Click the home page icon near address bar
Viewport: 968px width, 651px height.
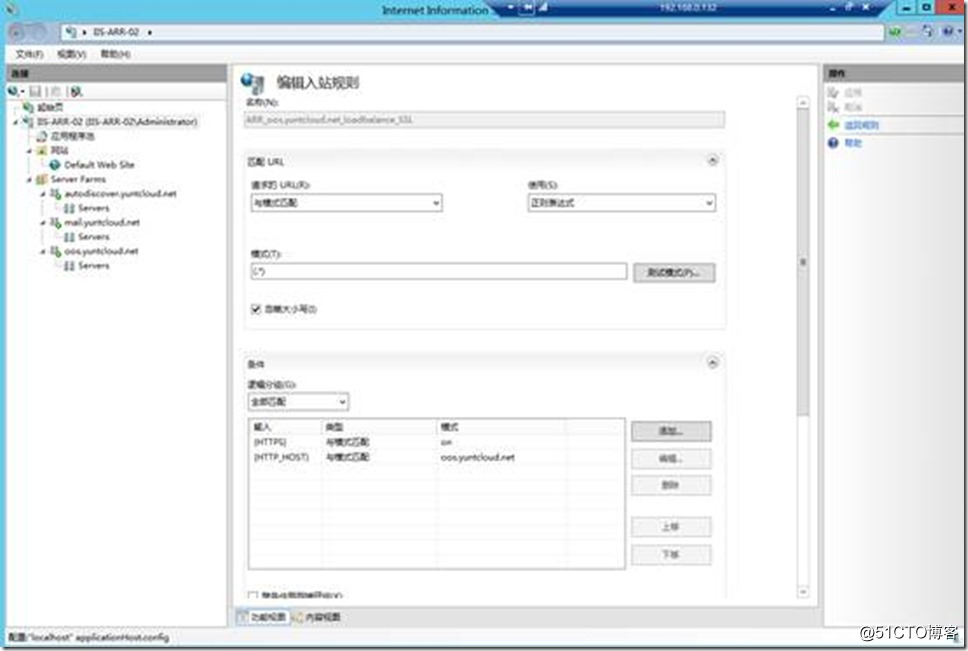pyautogui.click(x=928, y=31)
